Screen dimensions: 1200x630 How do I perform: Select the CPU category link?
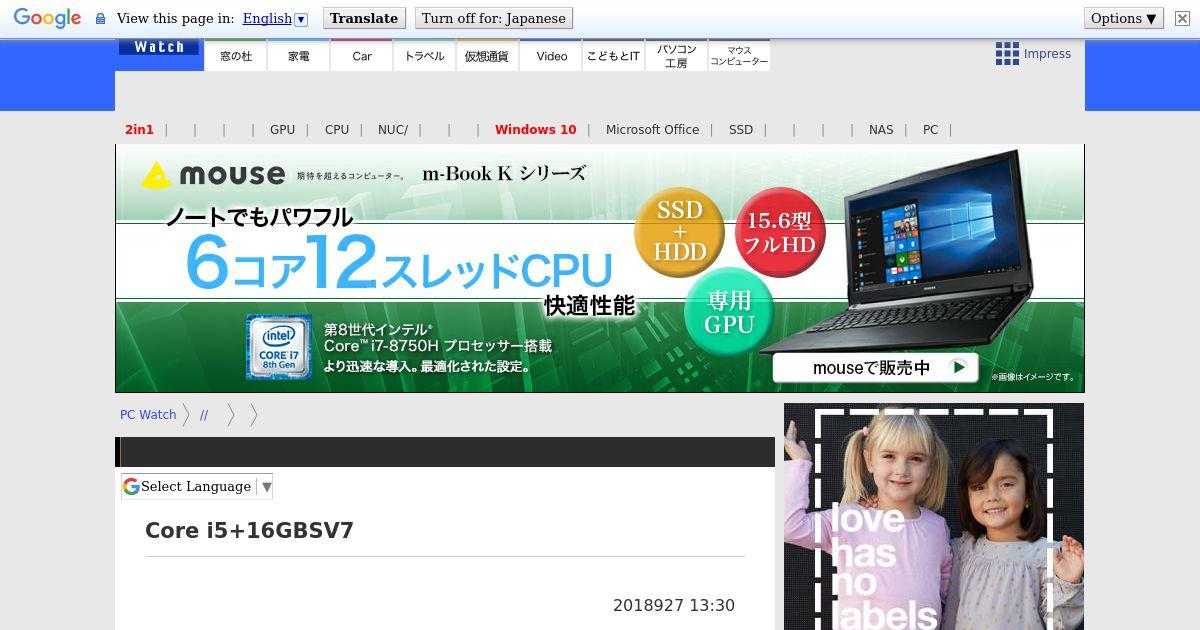(337, 129)
